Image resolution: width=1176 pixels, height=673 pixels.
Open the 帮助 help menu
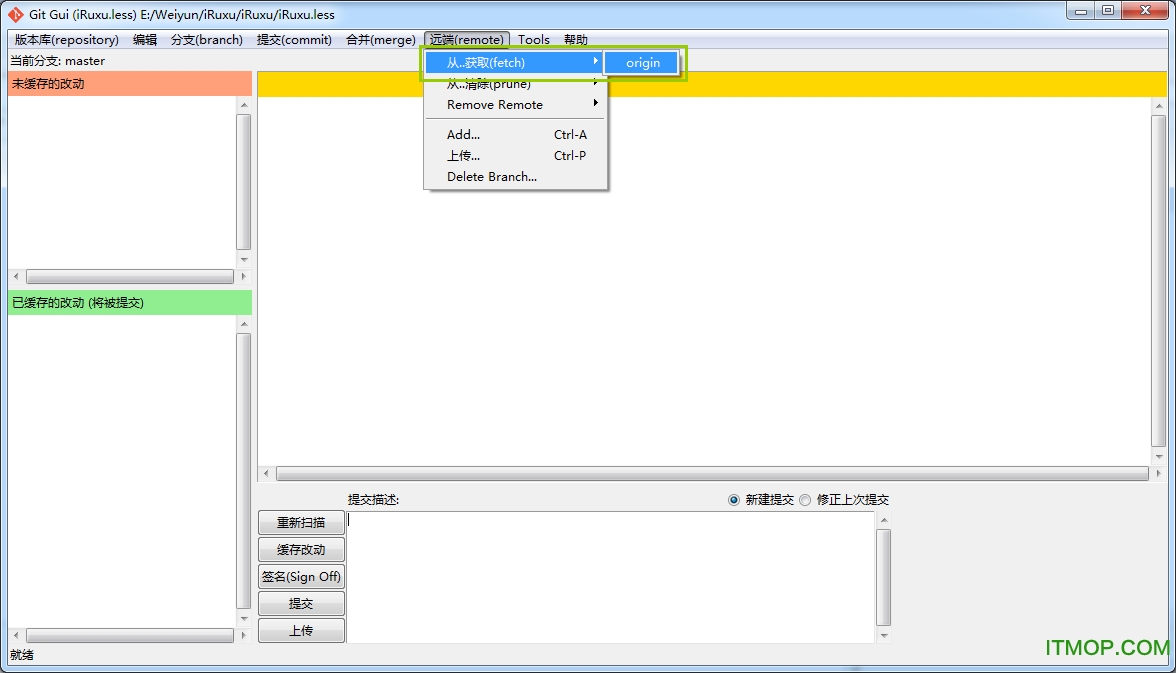point(575,39)
